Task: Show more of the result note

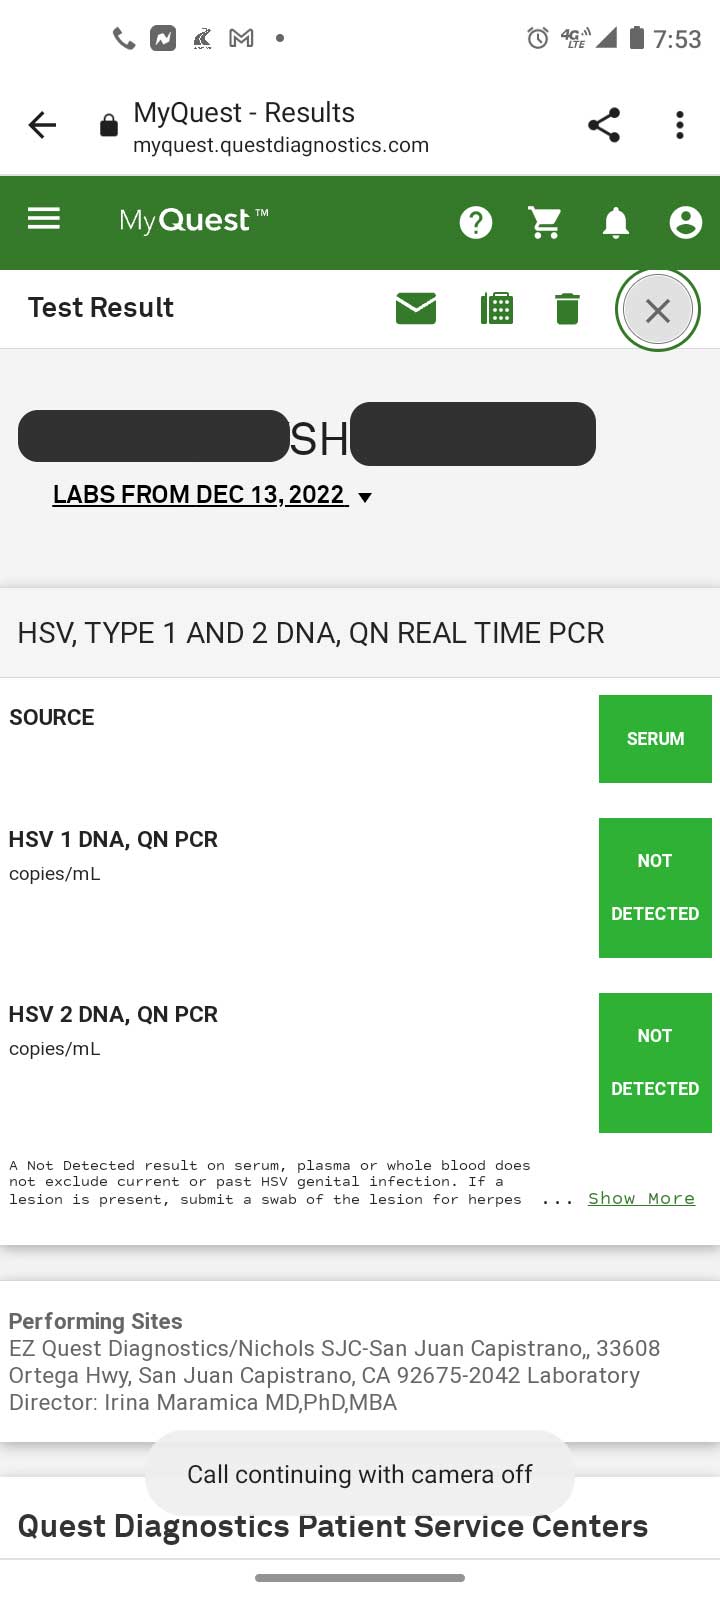Action: pyautogui.click(x=641, y=1198)
